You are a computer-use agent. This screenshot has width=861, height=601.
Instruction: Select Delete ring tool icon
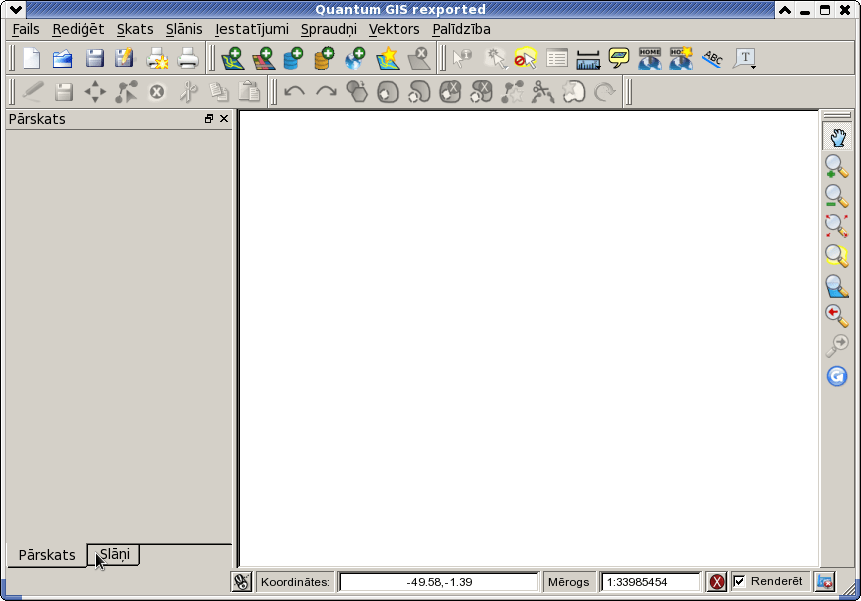tap(450, 92)
